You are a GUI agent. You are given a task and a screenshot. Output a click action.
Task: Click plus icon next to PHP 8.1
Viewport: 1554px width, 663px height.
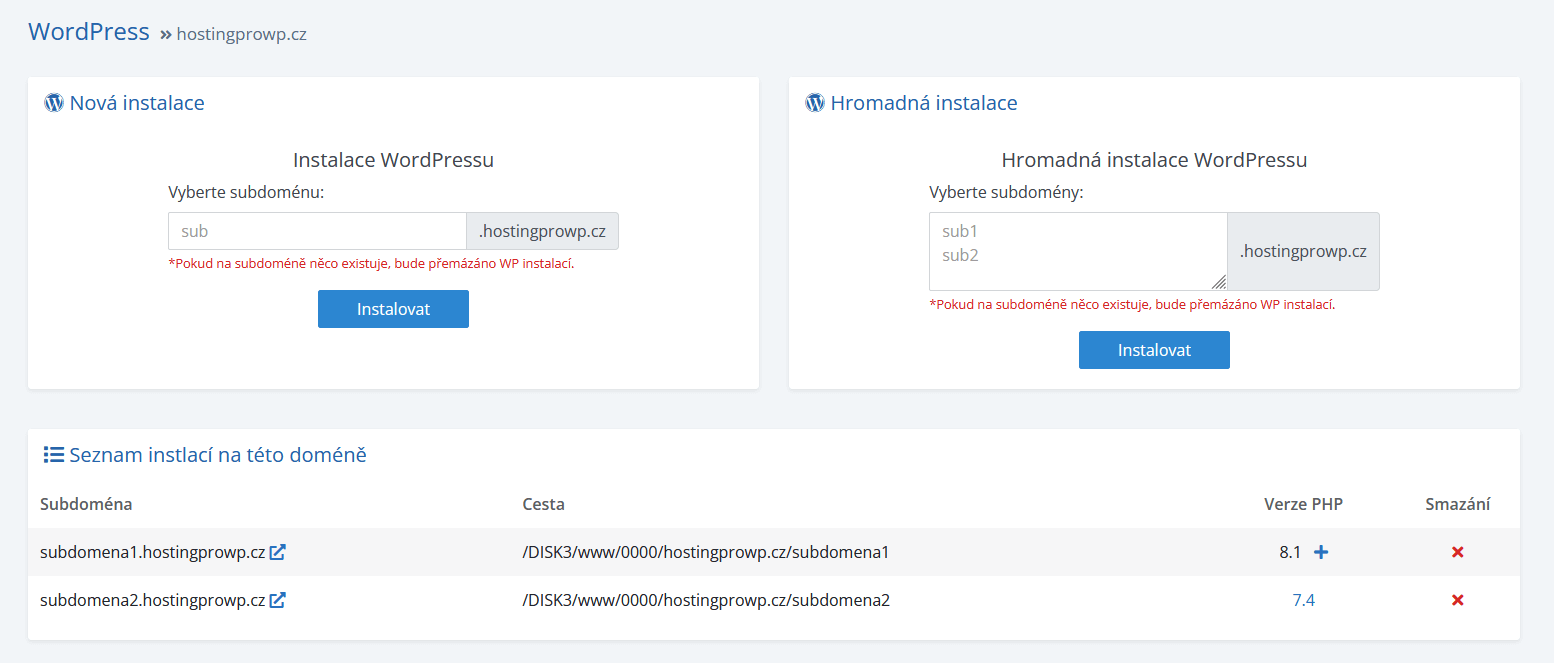(1321, 552)
